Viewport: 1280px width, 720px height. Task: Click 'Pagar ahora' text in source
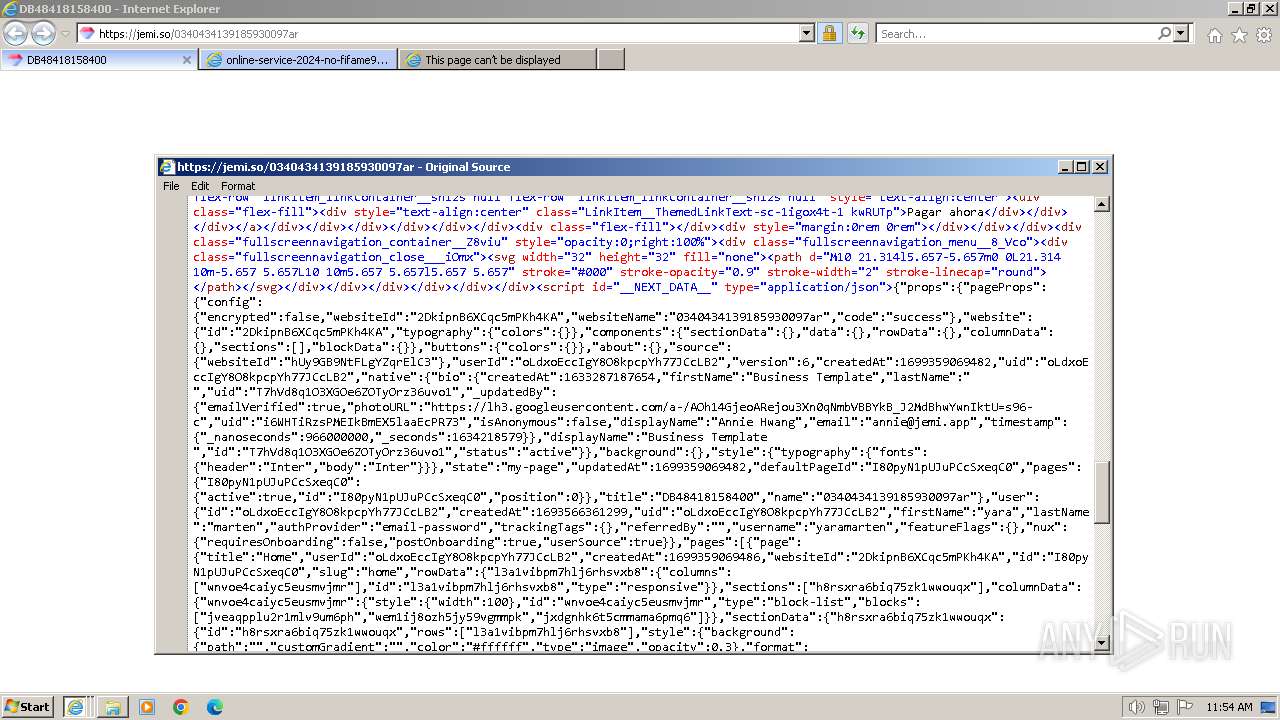tap(948, 212)
